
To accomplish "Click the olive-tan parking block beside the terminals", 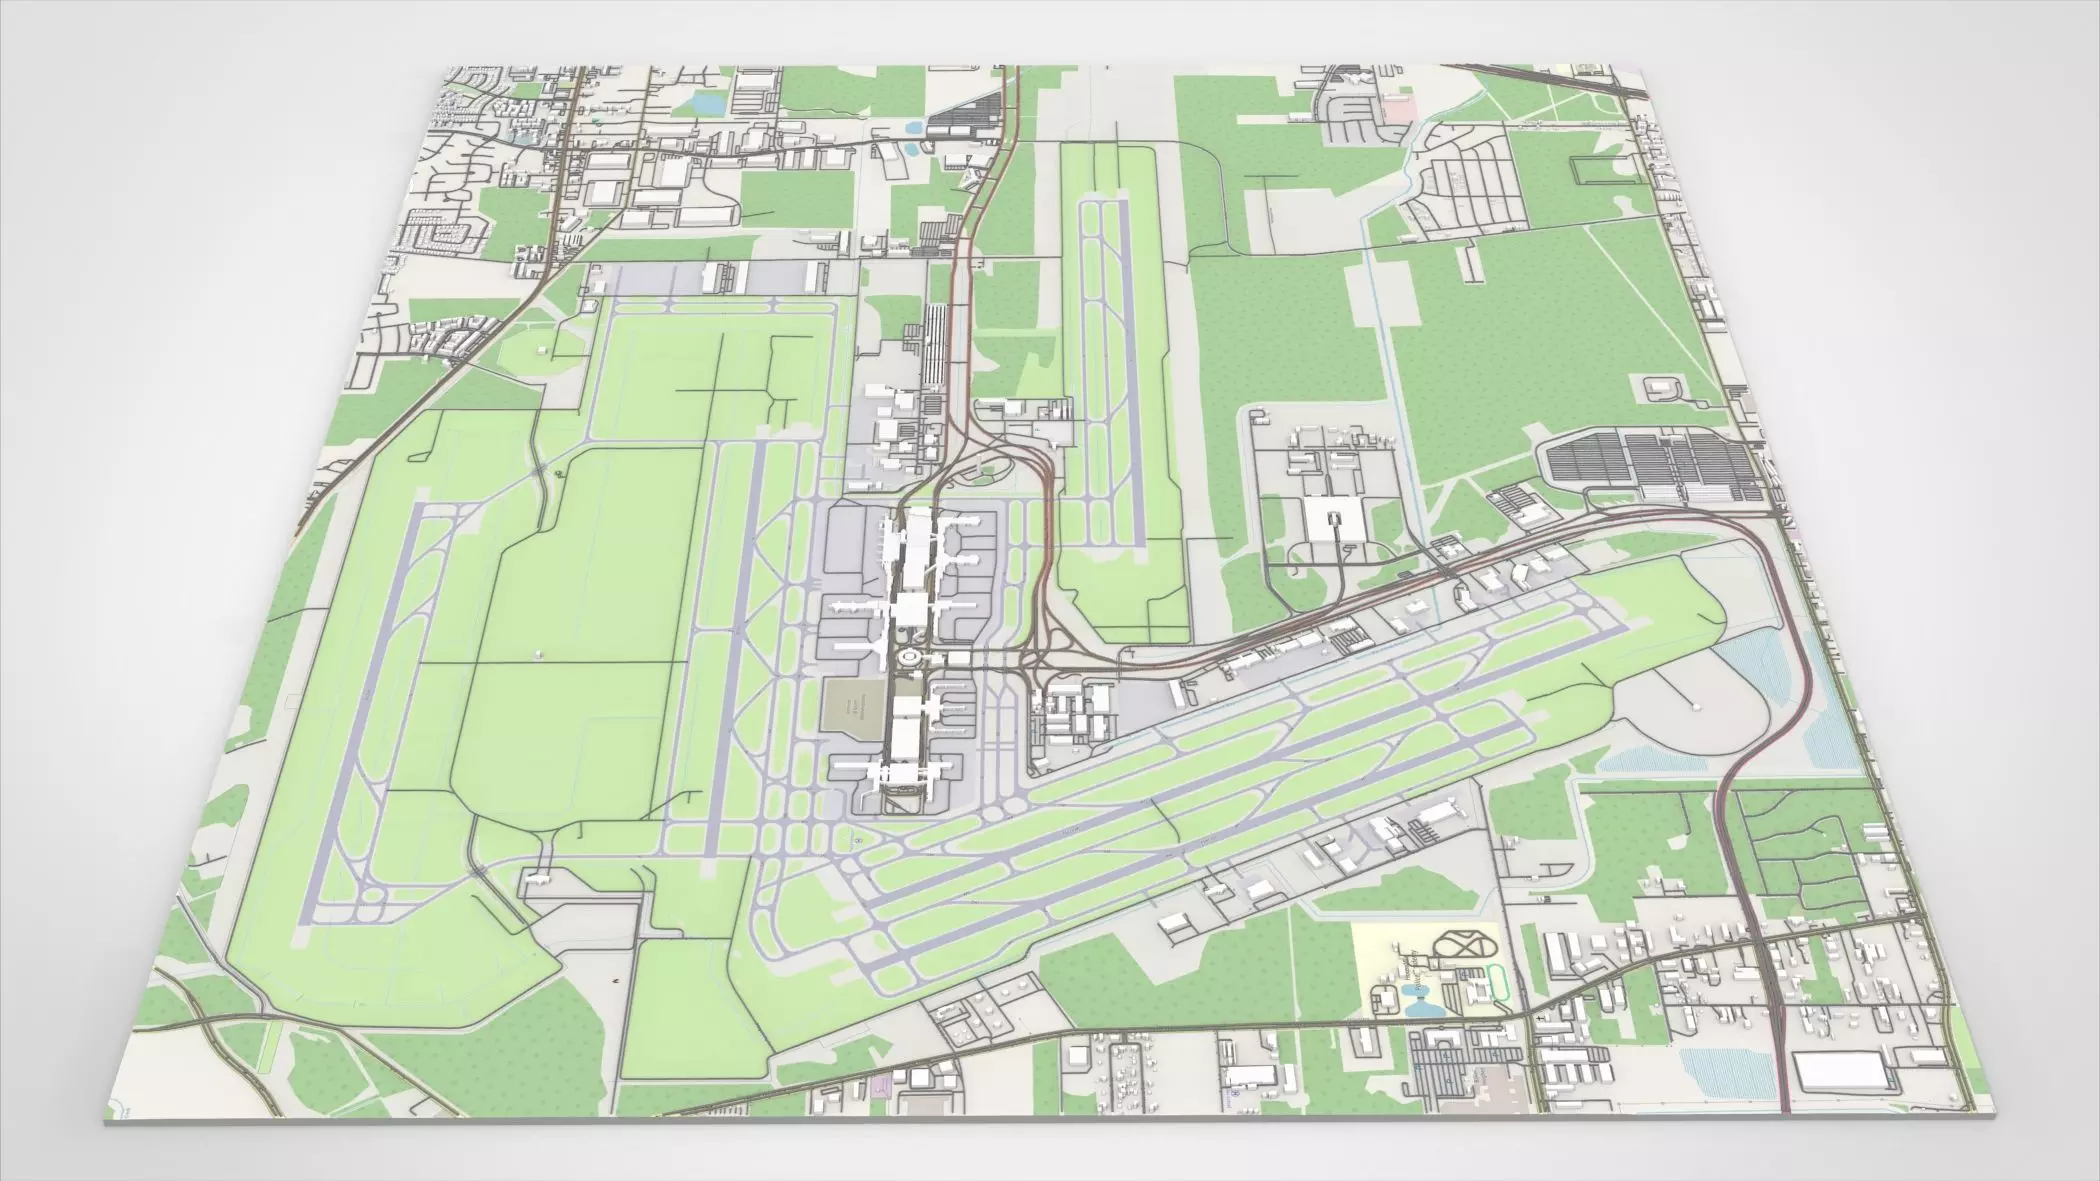I will point(852,709).
